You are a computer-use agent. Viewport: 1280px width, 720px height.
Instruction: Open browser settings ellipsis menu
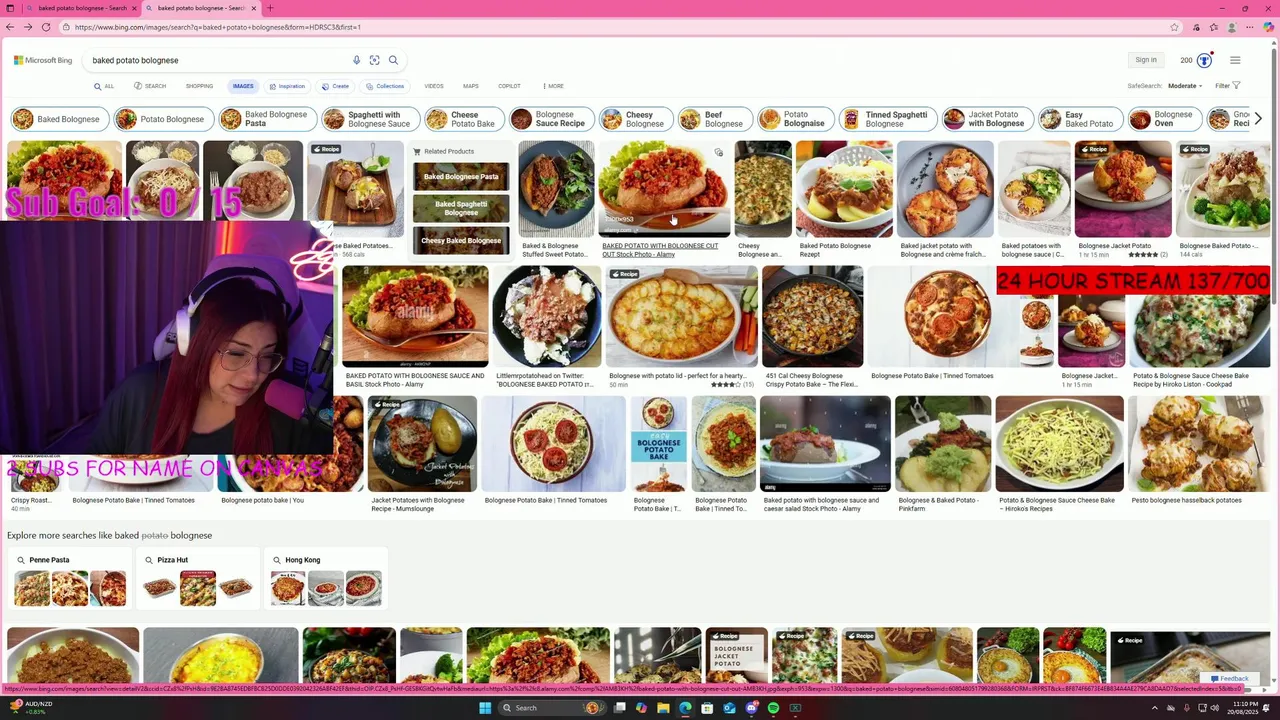click(1250, 27)
